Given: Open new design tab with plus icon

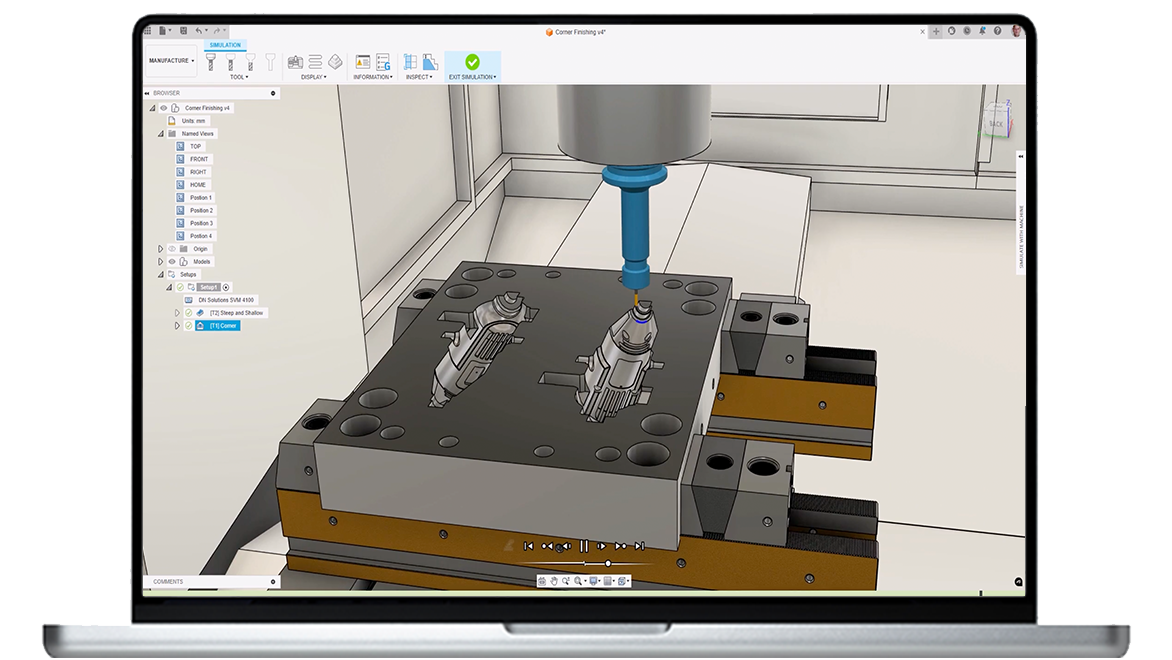Looking at the screenshot, I should 936,31.
